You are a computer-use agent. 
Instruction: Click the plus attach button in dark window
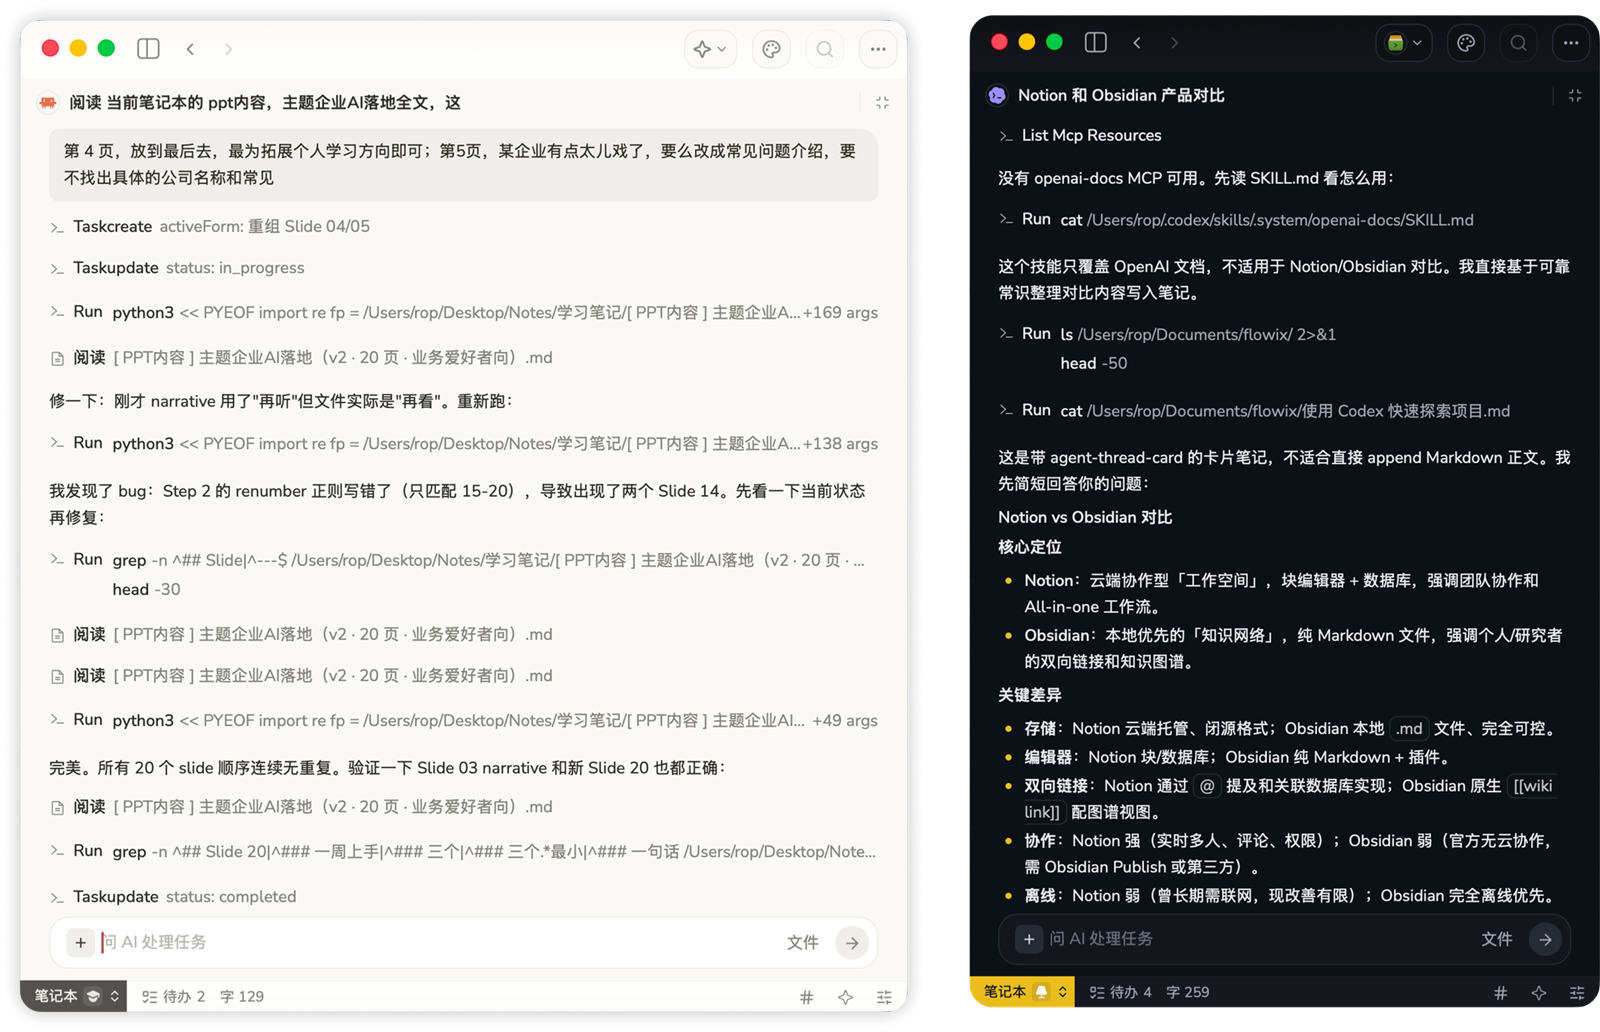pos(1028,939)
